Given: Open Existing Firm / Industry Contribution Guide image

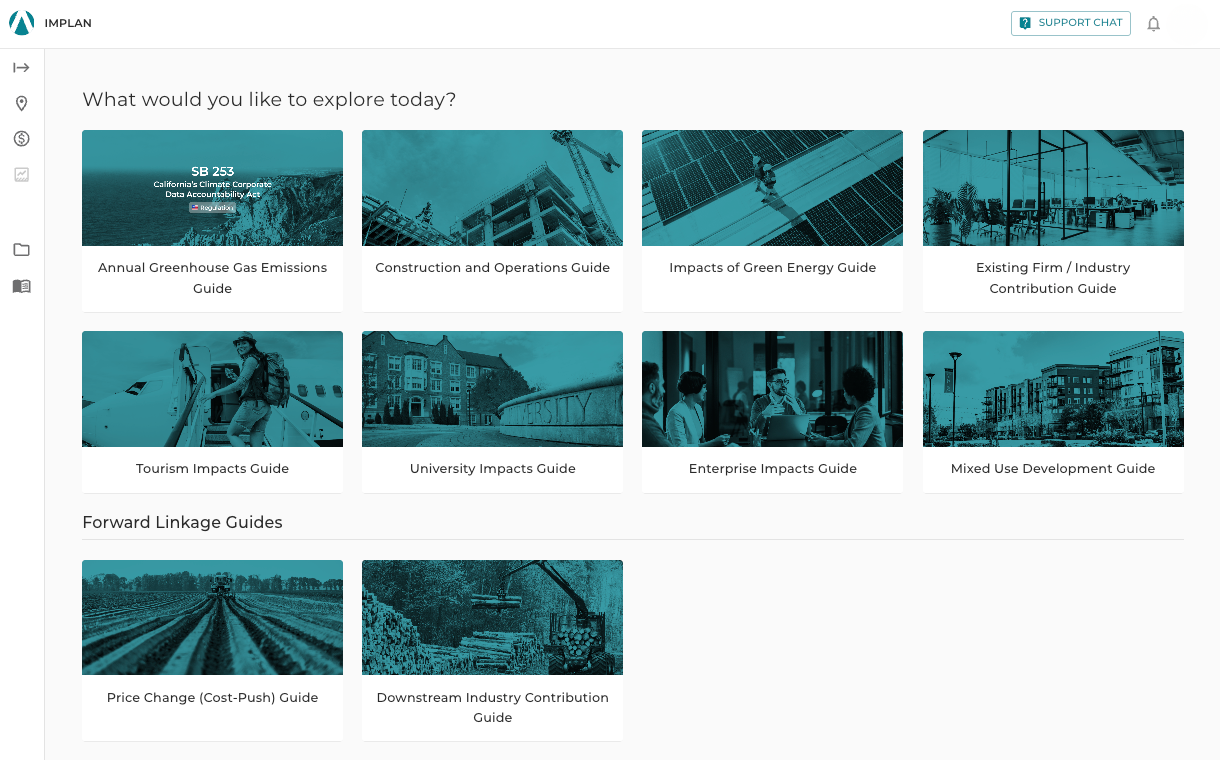Looking at the screenshot, I should coord(1053,188).
